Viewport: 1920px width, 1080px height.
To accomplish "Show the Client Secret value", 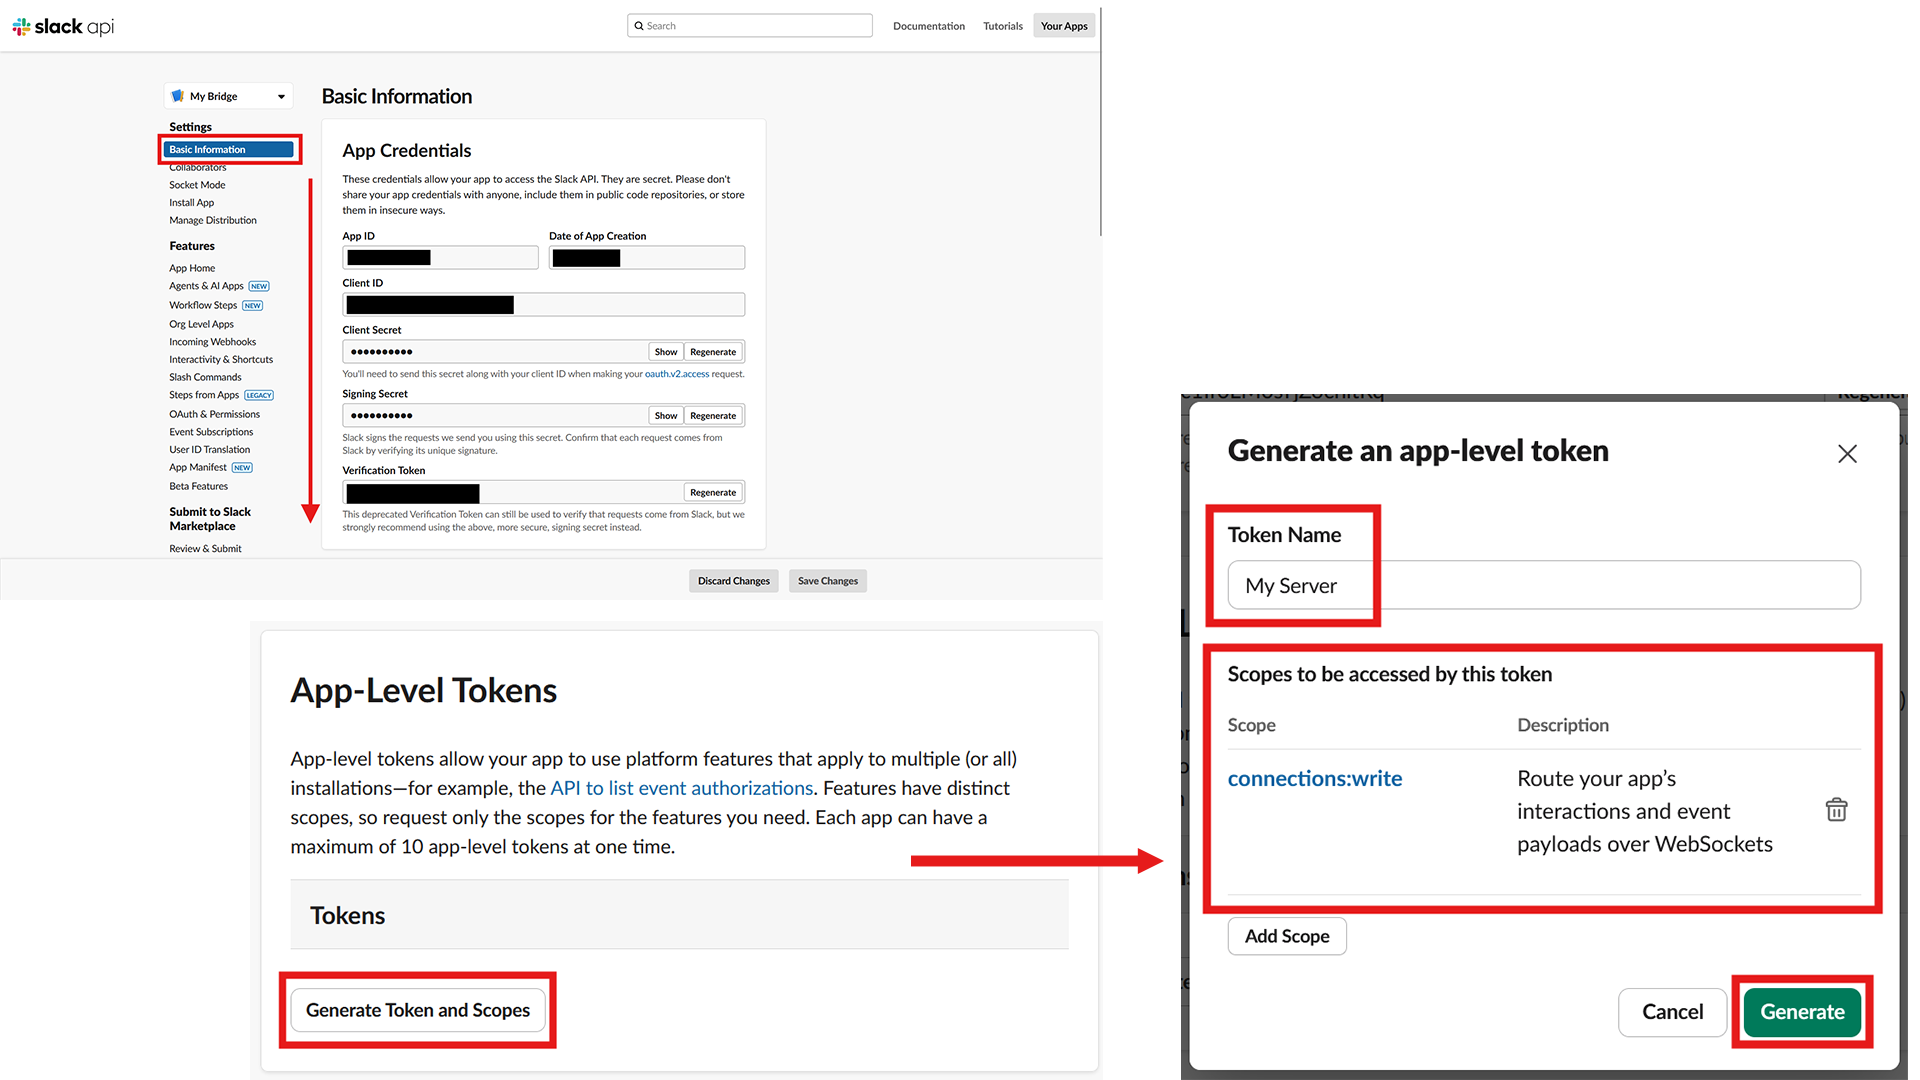I will click(666, 352).
